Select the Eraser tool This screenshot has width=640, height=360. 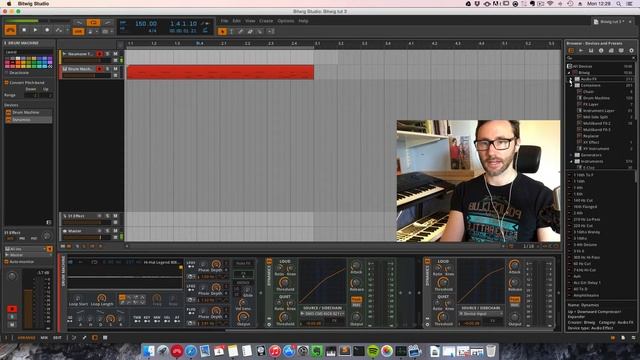pyautogui.click(x=250, y=31)
